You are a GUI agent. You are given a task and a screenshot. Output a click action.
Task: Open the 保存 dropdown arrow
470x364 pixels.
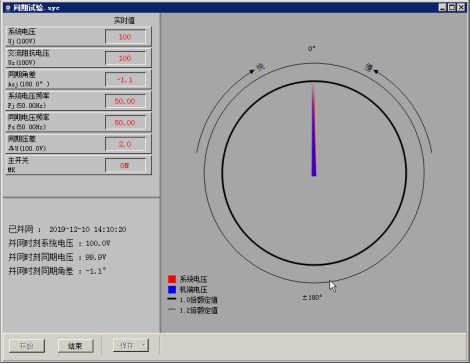(144, 345)
